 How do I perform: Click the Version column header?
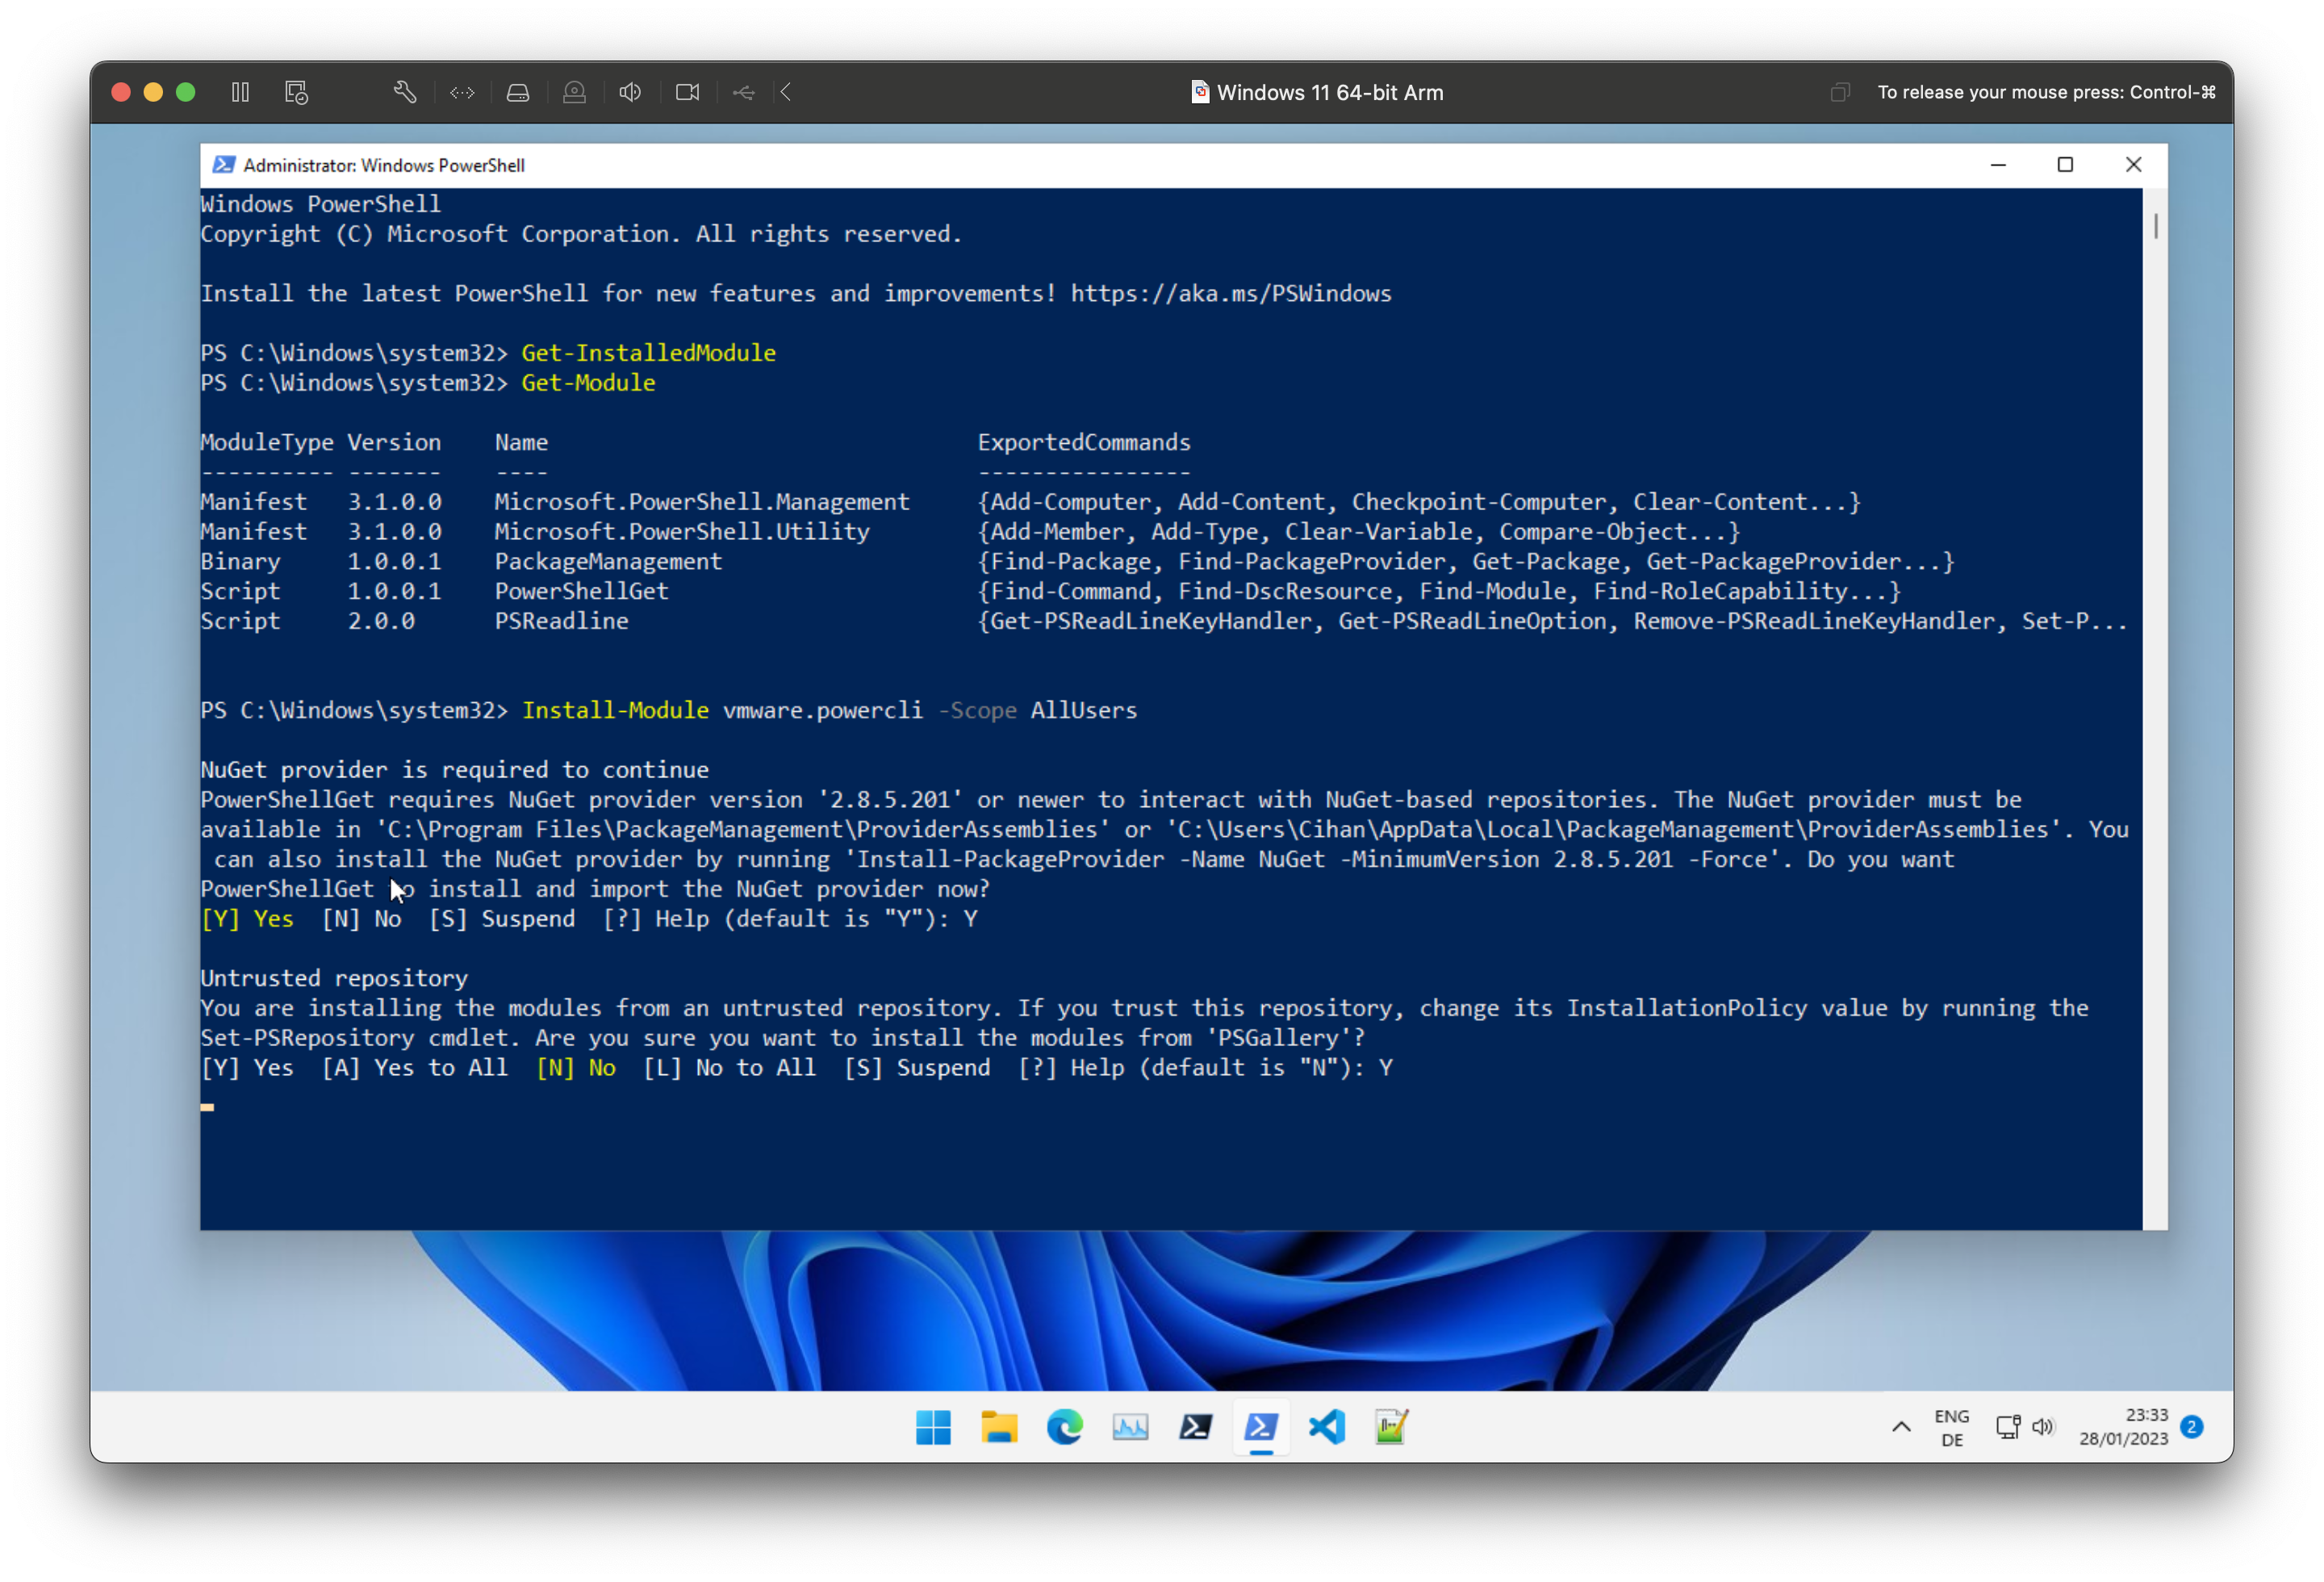pos(394,443)
